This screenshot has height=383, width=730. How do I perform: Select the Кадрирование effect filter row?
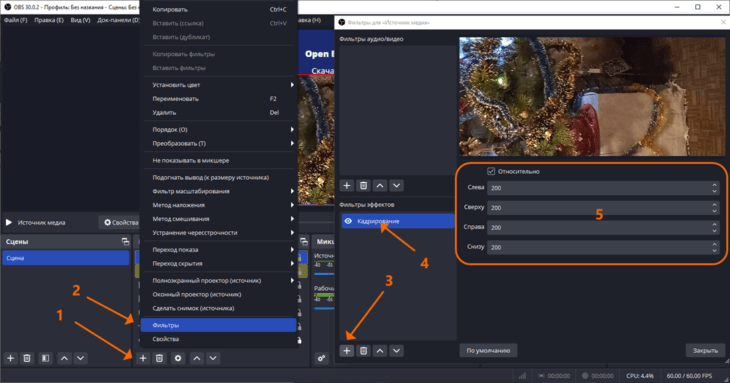click(398, 221)
